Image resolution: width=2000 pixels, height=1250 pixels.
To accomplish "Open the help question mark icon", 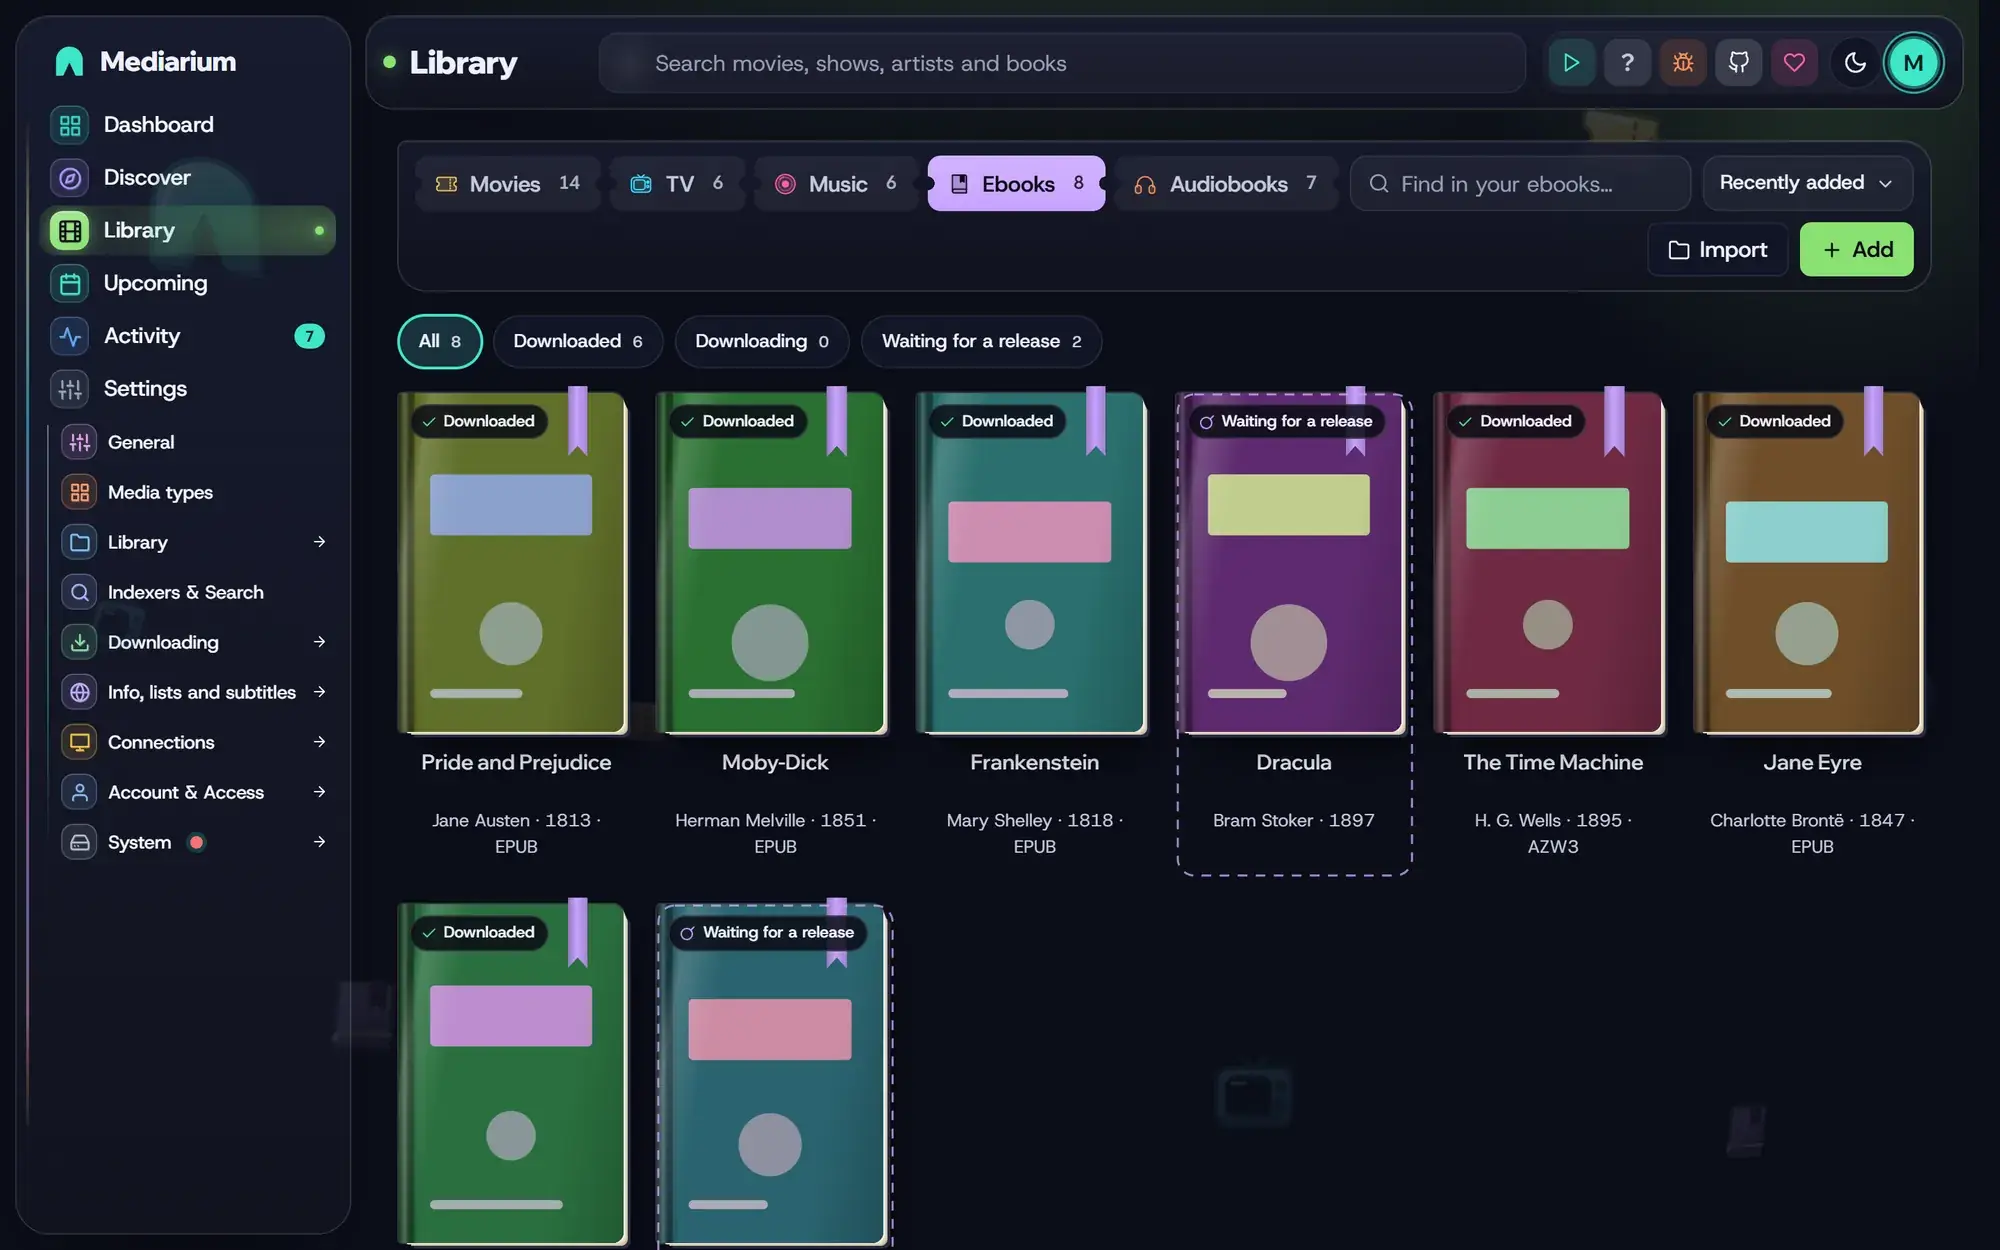I will coord(1627,63).
